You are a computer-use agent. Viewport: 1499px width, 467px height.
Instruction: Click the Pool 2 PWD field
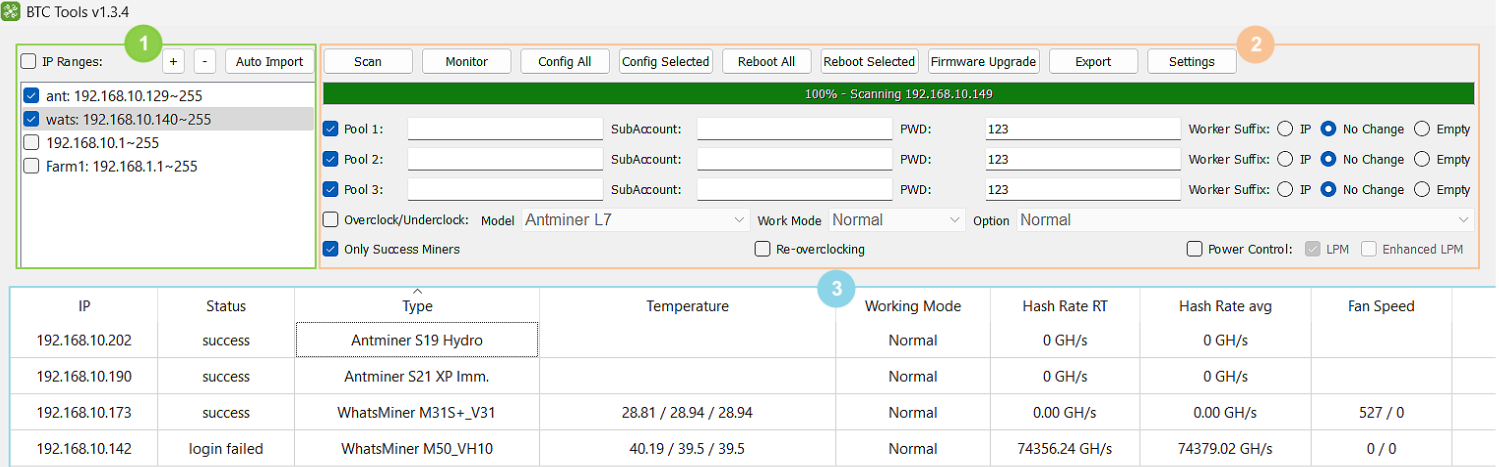click(1082, 159)
